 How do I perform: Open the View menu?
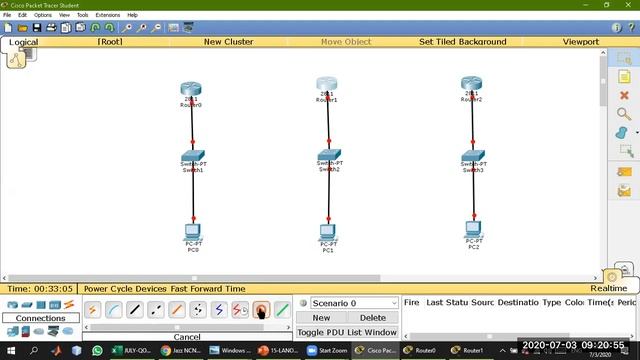(64, 15)
